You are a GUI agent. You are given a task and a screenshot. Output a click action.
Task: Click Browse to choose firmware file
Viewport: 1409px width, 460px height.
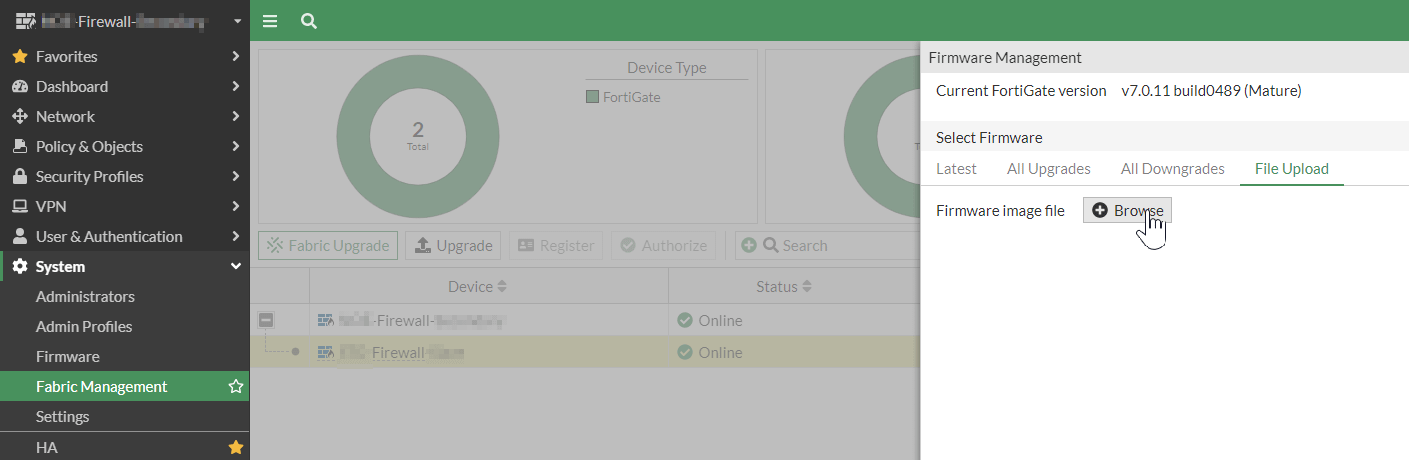tap(1127, 210)
